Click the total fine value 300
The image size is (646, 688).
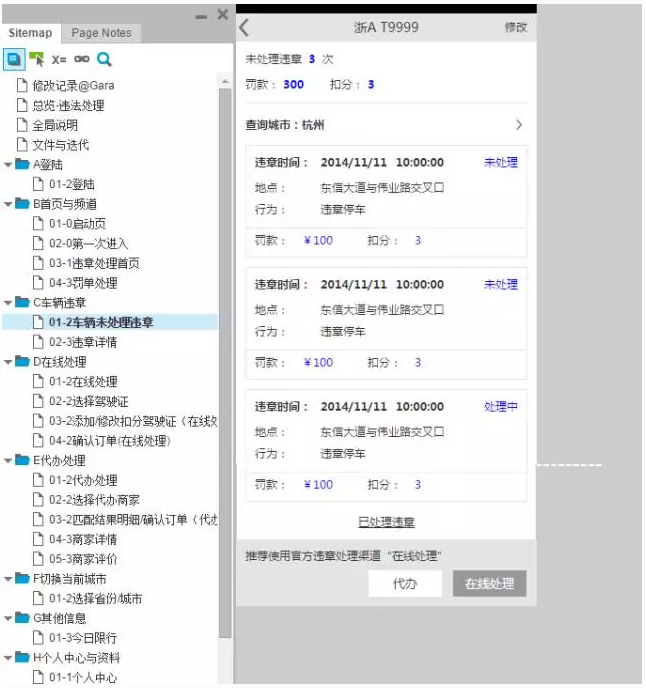point(294,84)
